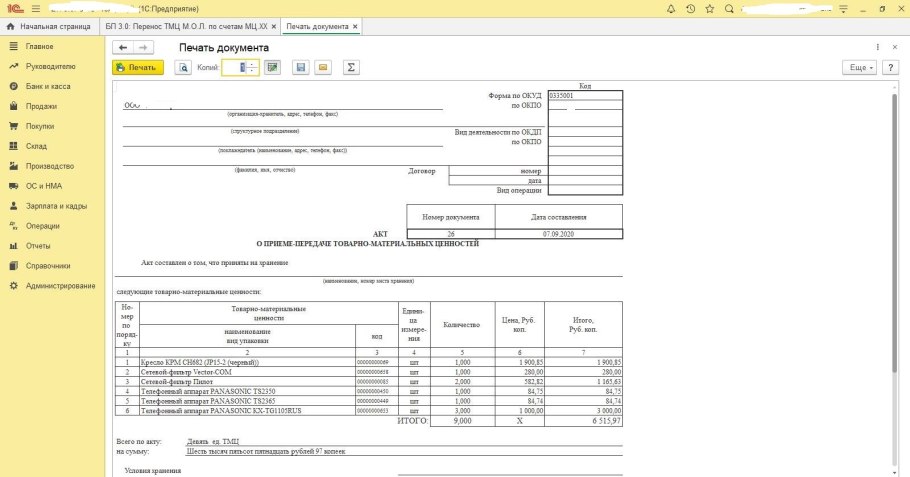This screenshot has height=477, width=910.
Task: Open the 1C main hamburger menu
Action: pos(34,8)
